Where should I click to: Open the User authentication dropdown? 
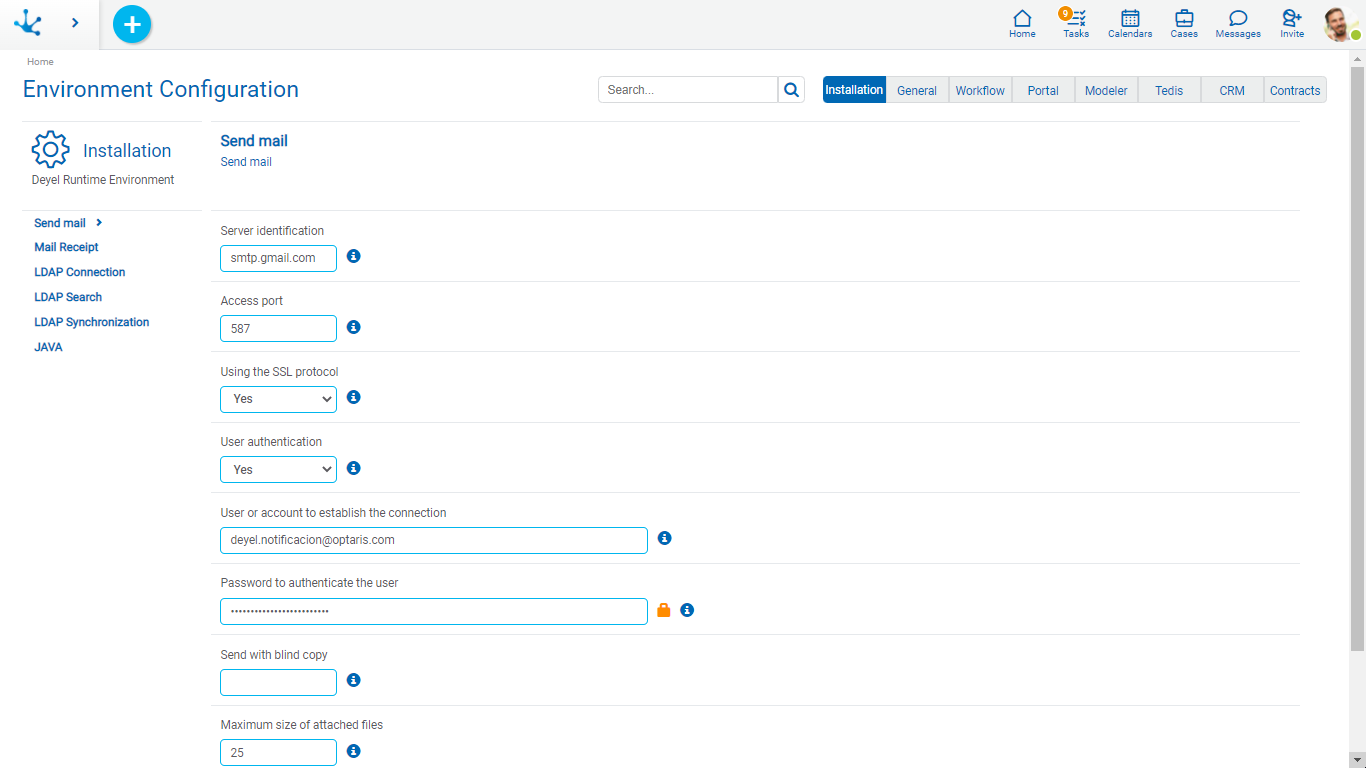(278, 469)
